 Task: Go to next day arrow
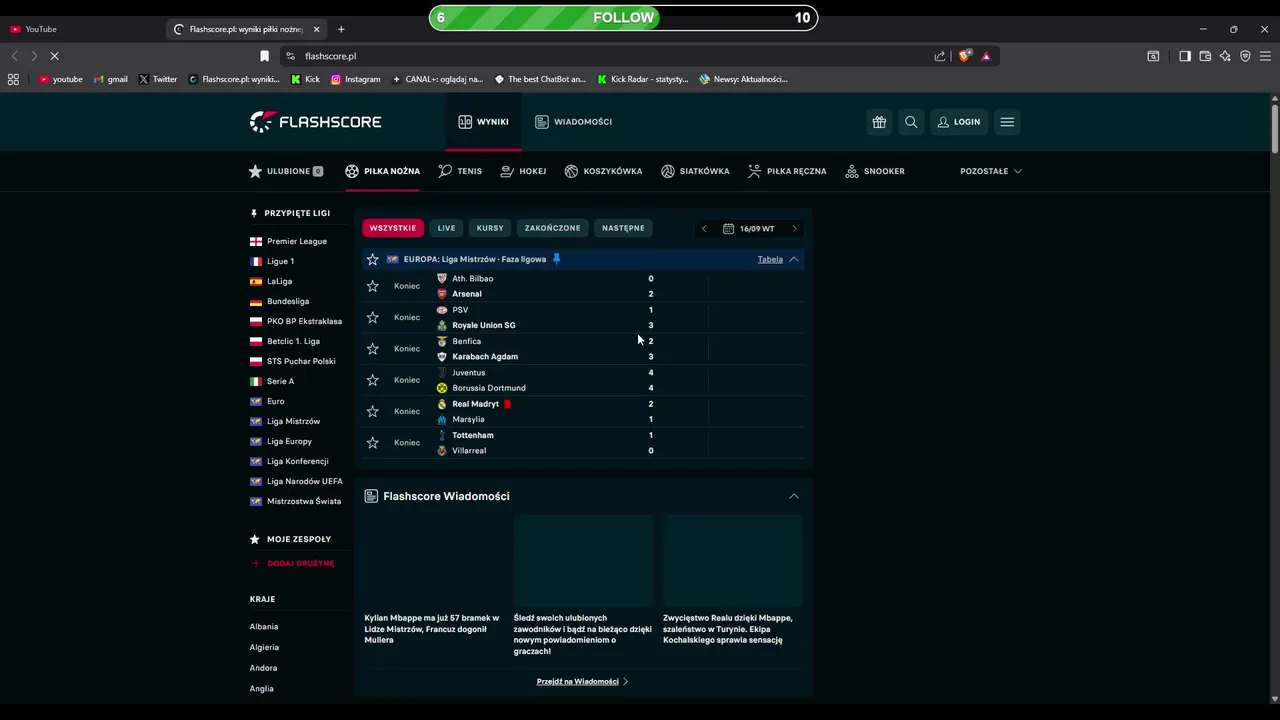[795, 229]
